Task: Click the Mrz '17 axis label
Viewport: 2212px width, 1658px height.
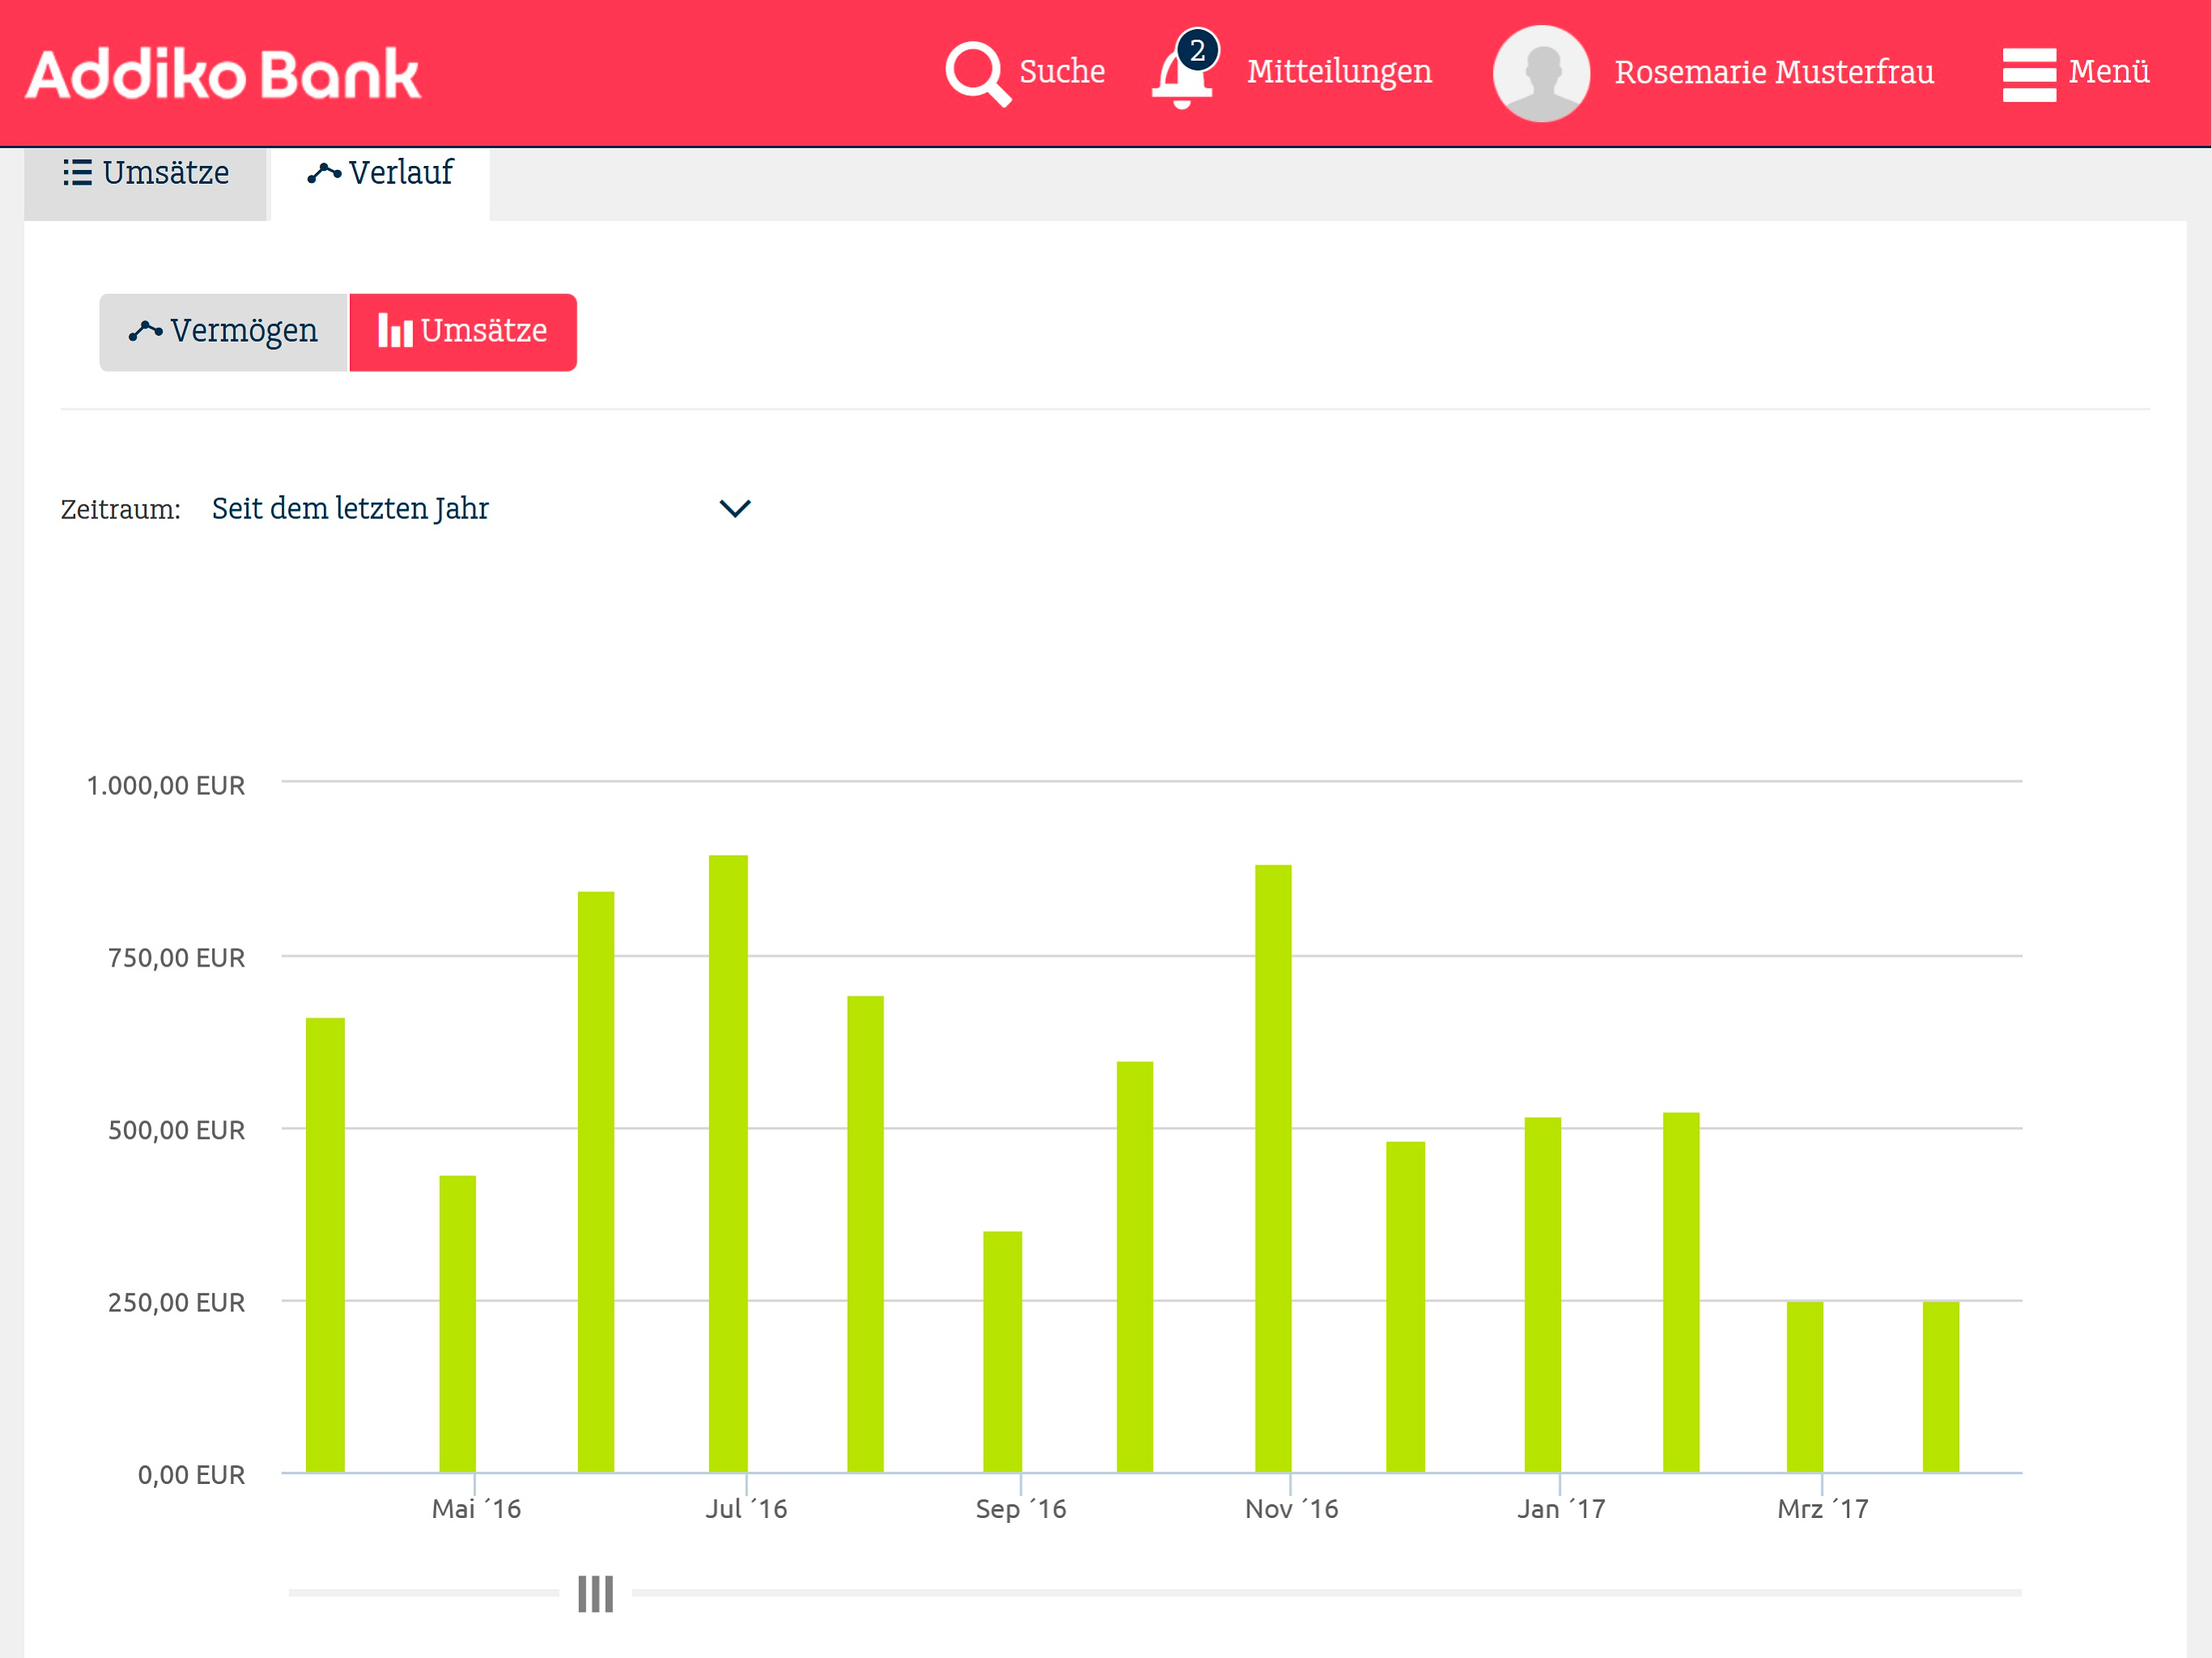Action: coord(1822,1508)
